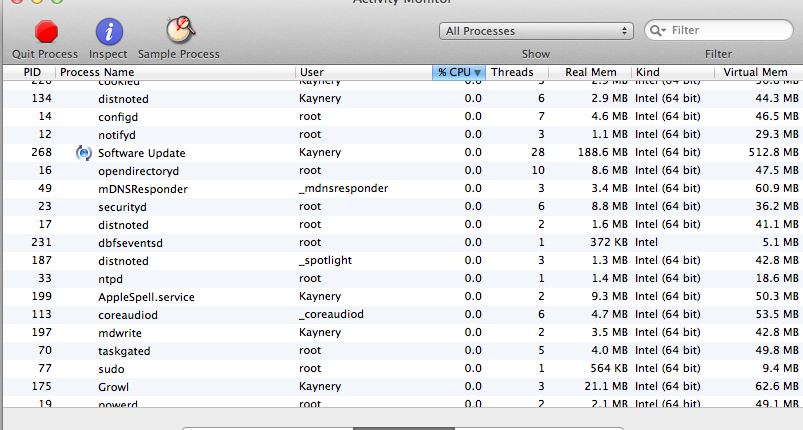
Task: Select the mdwrite process row
Action: pyautogui.click(x=403, y=333)
